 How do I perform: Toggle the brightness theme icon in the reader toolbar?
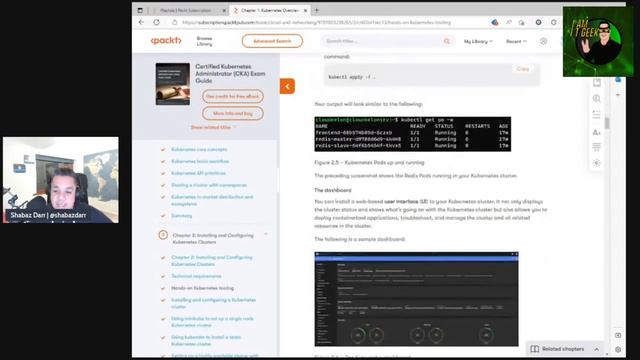click(597, 163)
